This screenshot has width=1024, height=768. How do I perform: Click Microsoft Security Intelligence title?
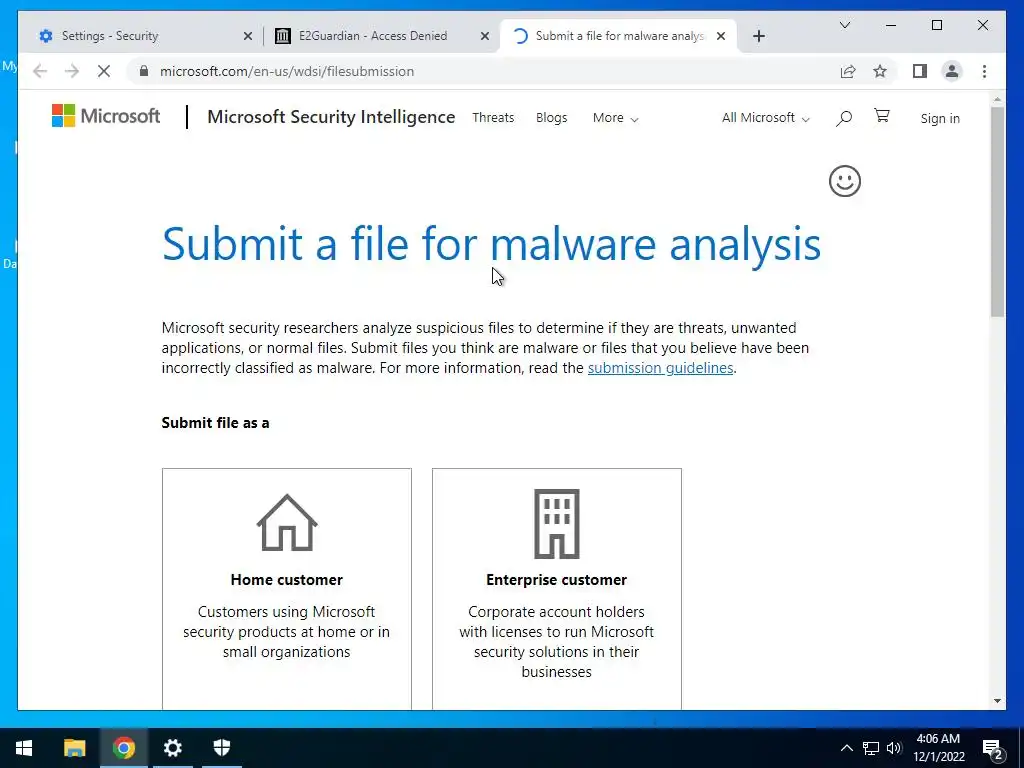[331, 117]
